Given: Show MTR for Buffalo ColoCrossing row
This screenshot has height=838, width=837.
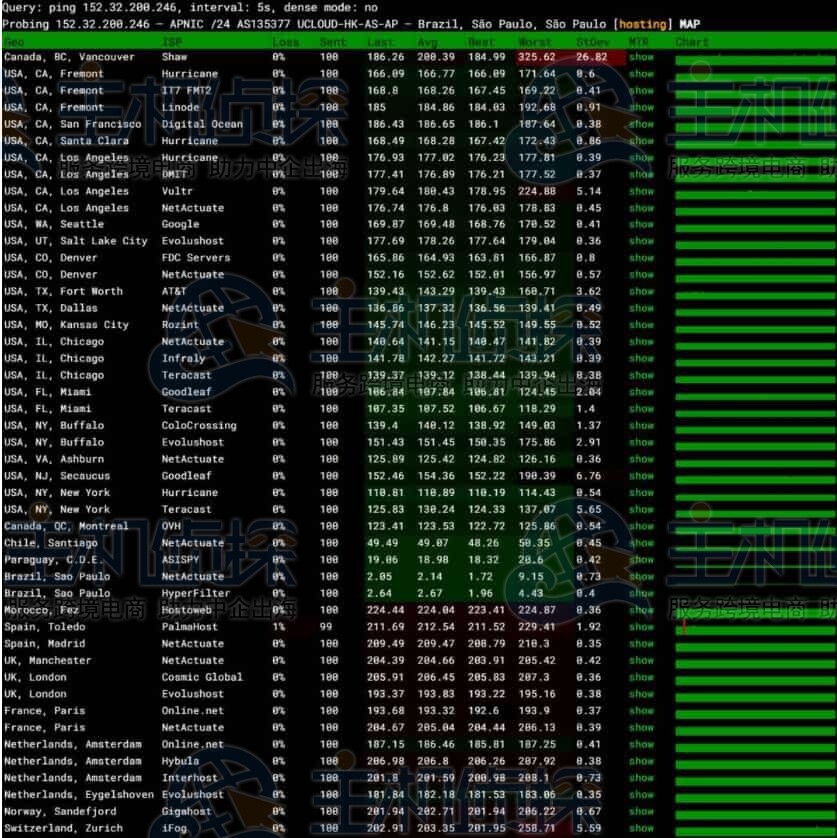Looking at the screenshot, I should [x=641, y=426].
